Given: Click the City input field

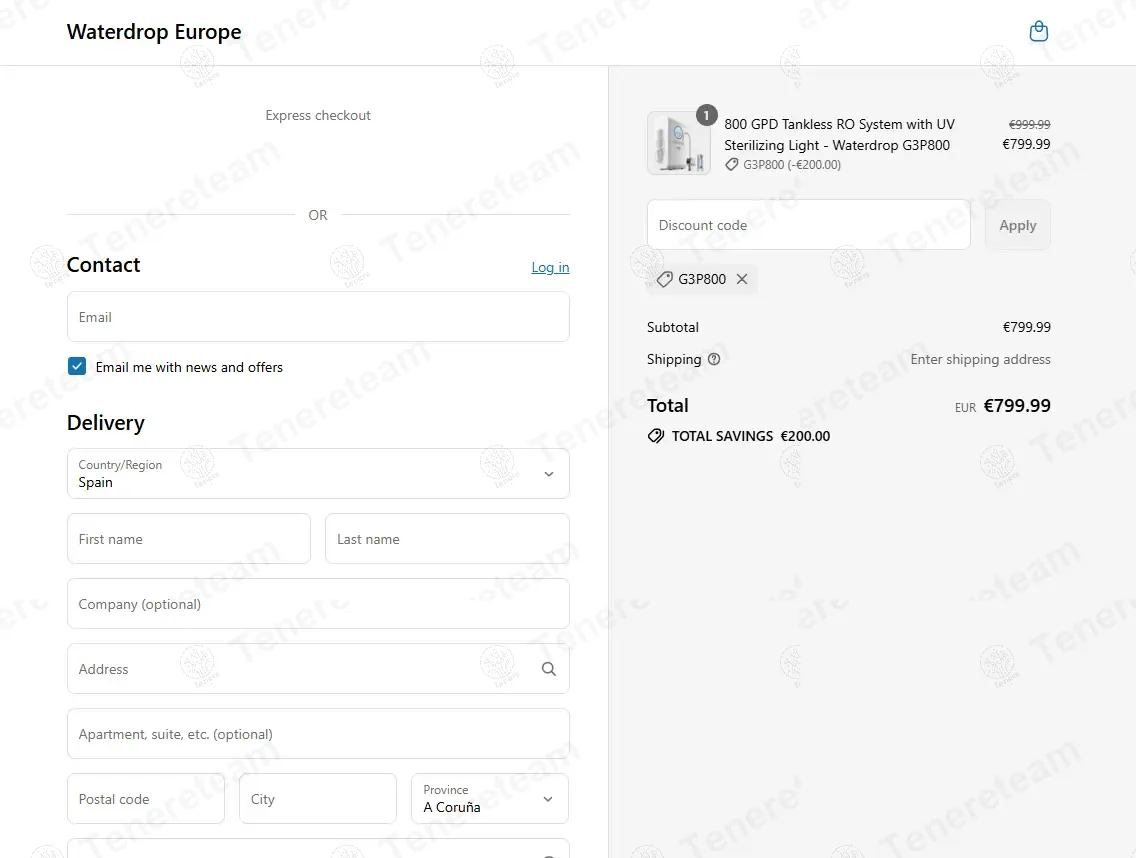Looking at the screenshot, I should 318,799.
